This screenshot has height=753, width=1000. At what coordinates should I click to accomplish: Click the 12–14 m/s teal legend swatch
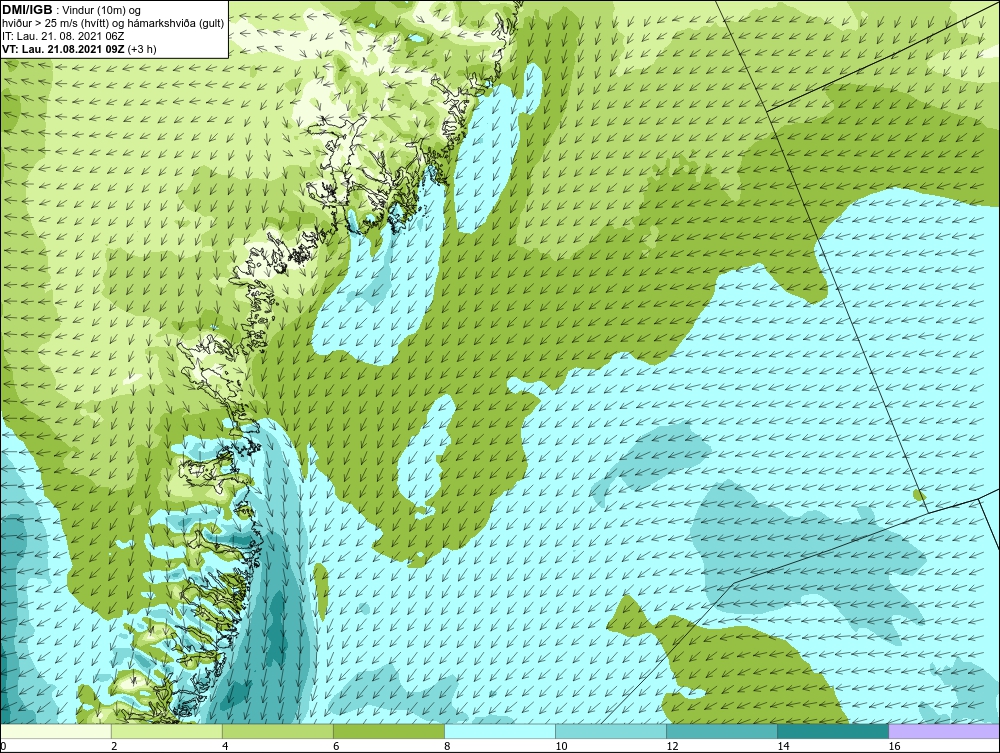coord(722,731)
